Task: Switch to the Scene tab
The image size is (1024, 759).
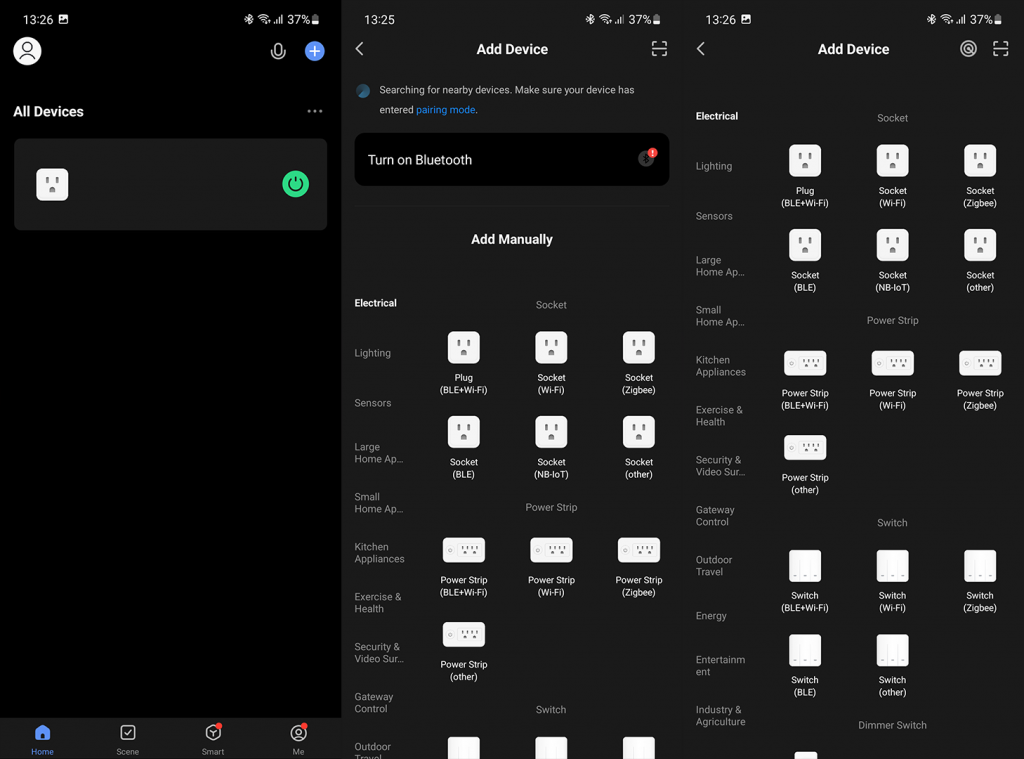Action: (x=128, y=739)
